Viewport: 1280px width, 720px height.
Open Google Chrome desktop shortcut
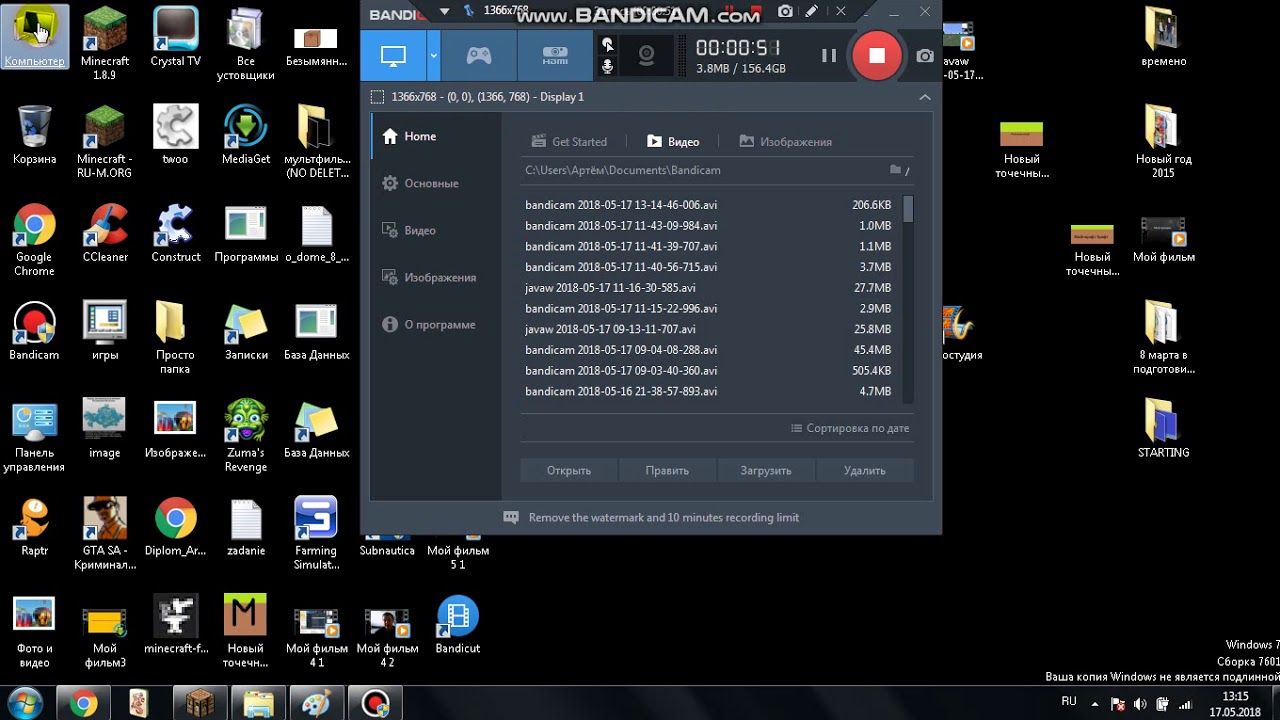(x=34, y=240)
